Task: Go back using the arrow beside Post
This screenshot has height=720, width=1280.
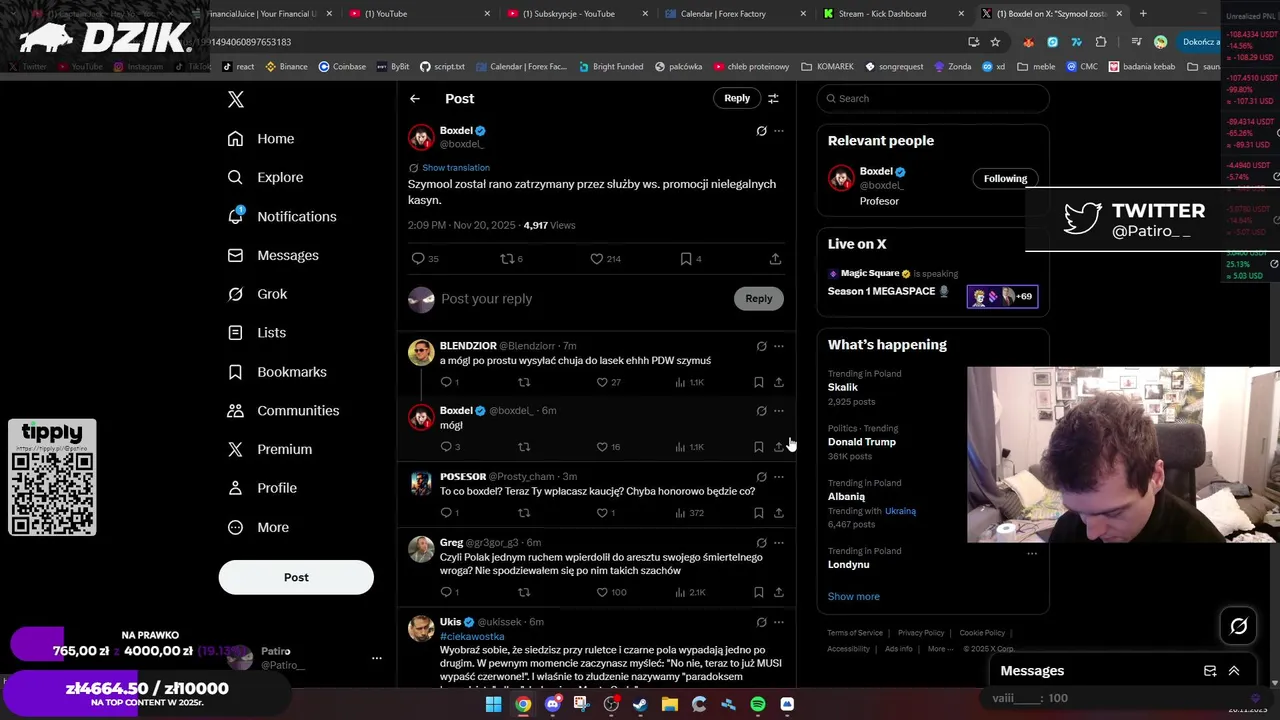Action: tap(415, 98)
